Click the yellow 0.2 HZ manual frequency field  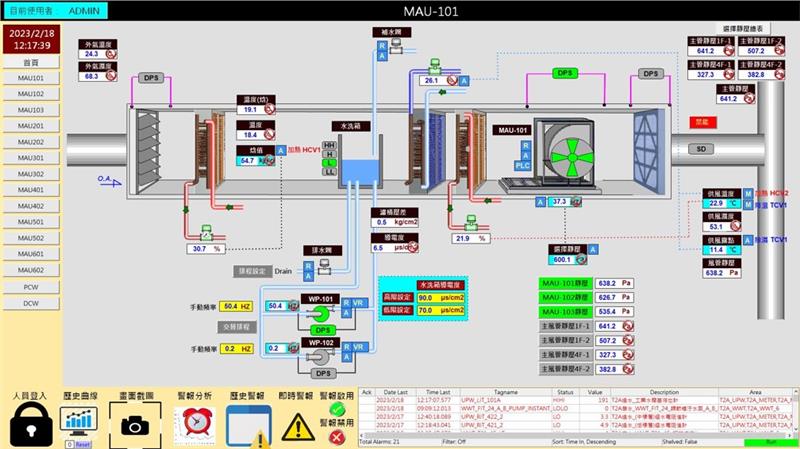click(x=236, y=349)
